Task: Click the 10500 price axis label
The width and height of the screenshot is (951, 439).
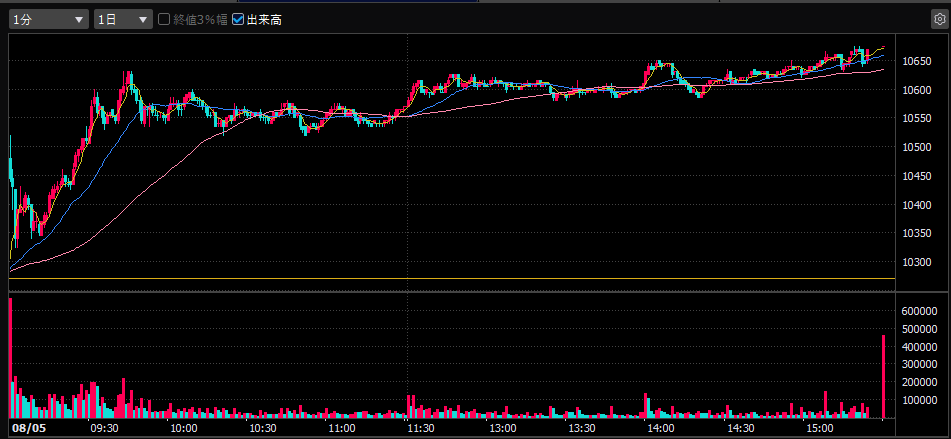Action: tap(916, 147)
